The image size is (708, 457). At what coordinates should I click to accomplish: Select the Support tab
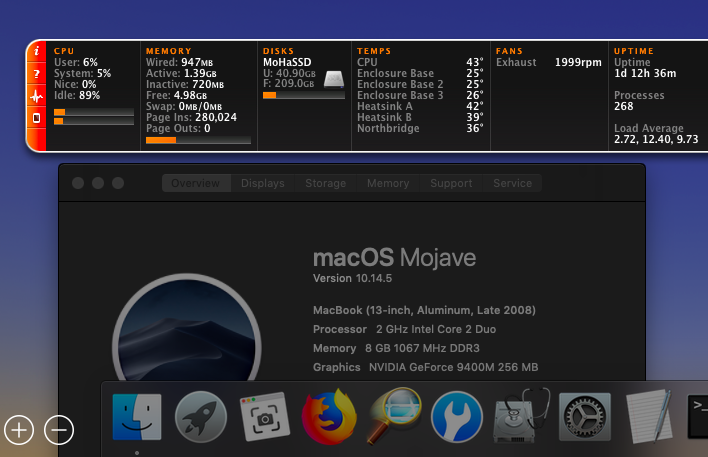coord(452,183)
